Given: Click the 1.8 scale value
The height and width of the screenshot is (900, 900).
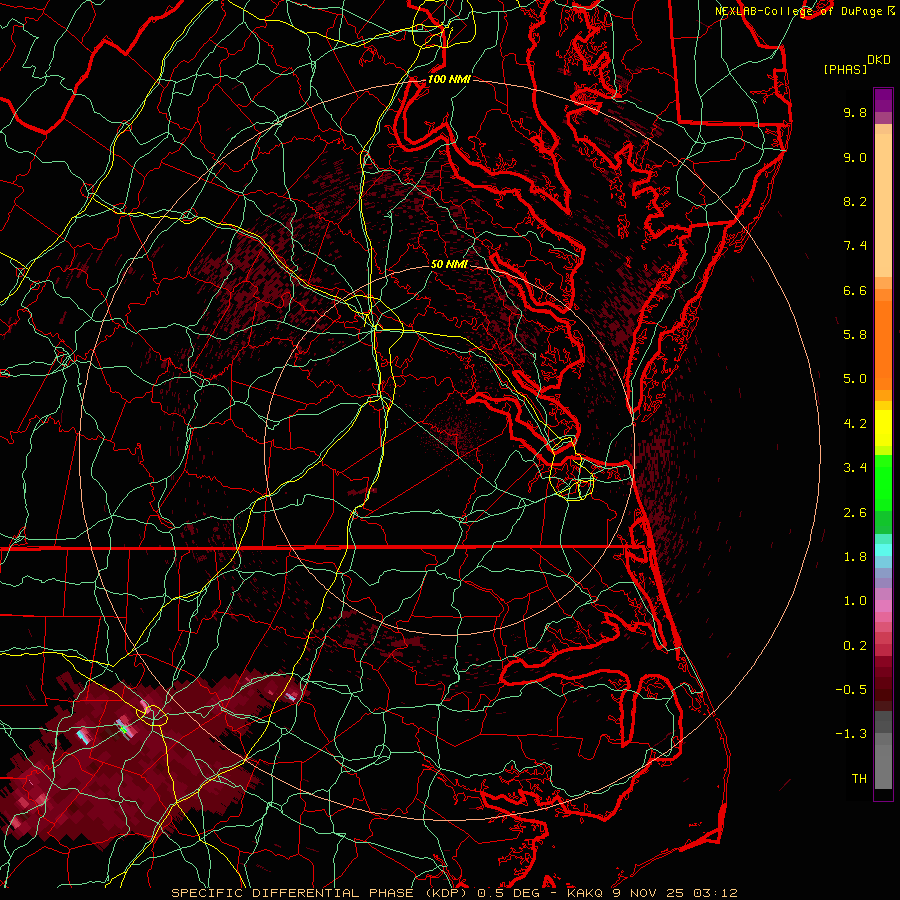Looking at the screenshot, I should point(855,557).
